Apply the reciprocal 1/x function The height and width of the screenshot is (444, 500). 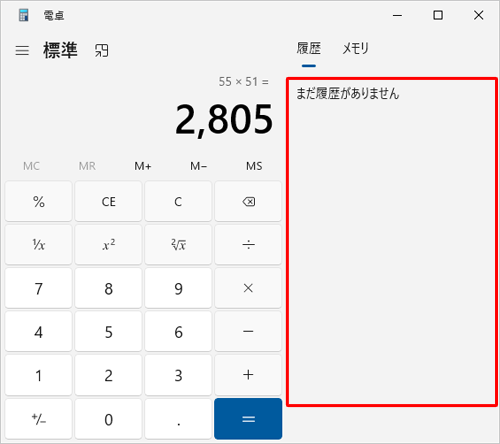point(39,245)
